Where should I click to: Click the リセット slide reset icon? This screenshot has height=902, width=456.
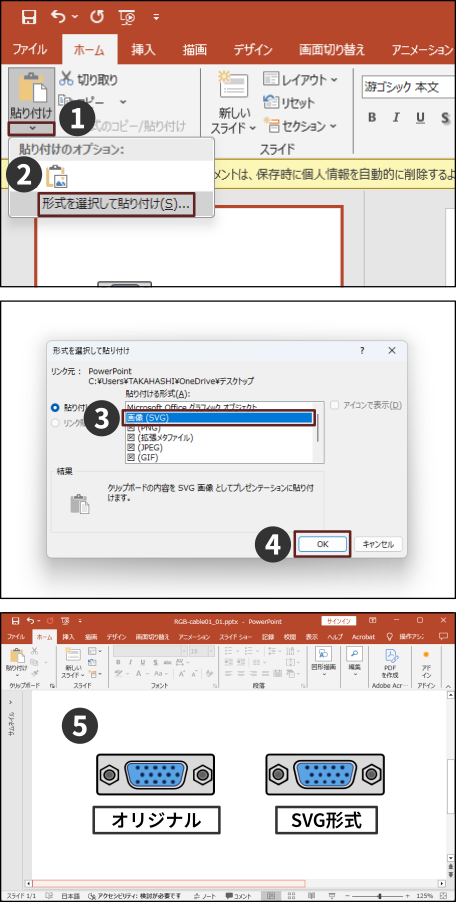tap(271, 102)
